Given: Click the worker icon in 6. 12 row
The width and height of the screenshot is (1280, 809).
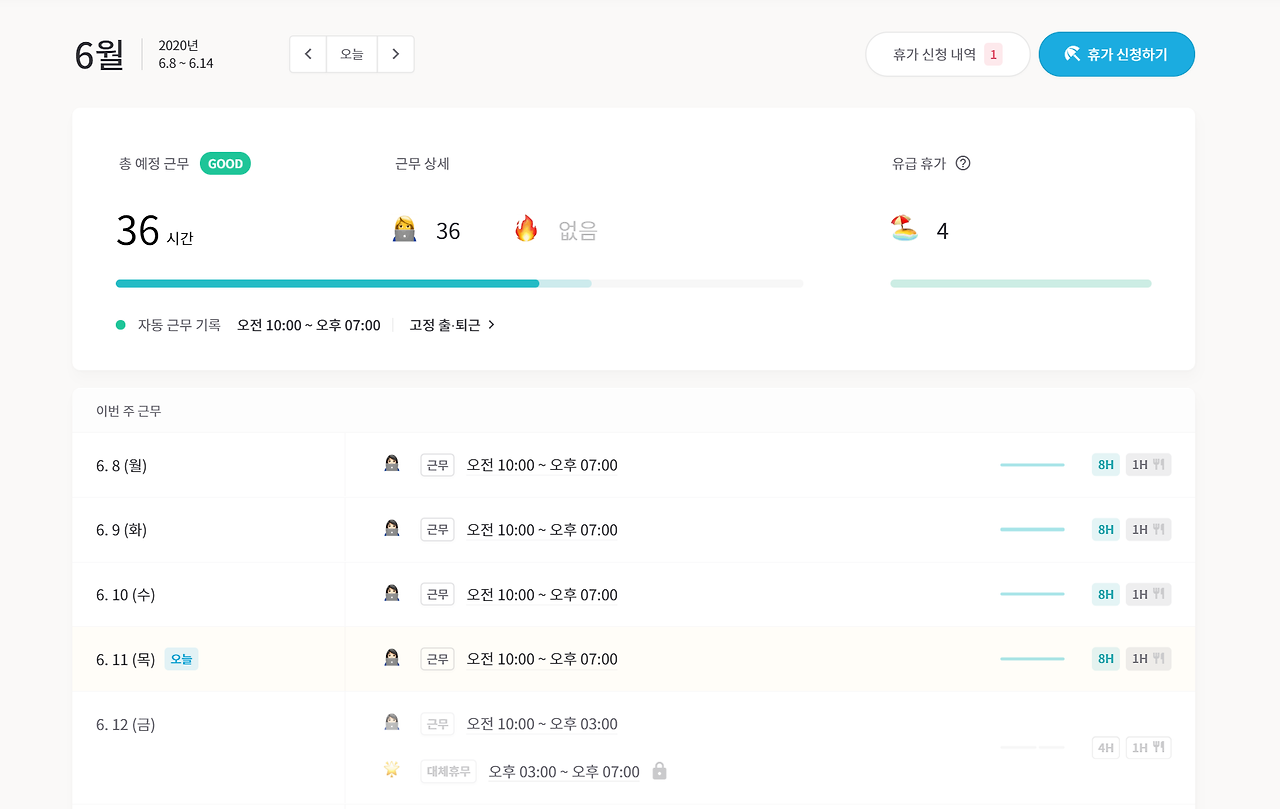Looking at the screenshot, I should [x=392, y=723].
